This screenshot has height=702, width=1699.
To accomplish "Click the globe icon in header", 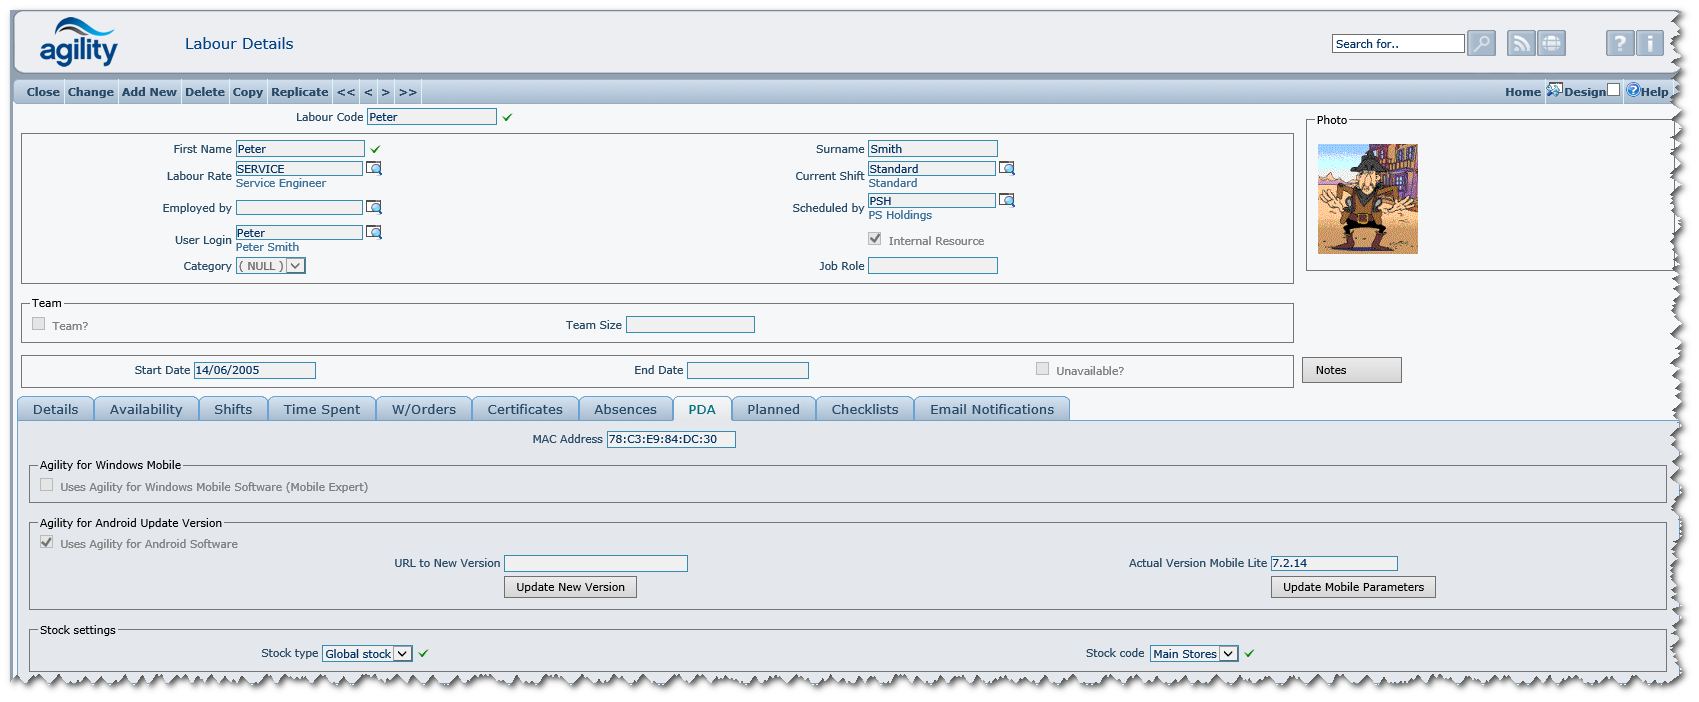I will pos(1551,43).
